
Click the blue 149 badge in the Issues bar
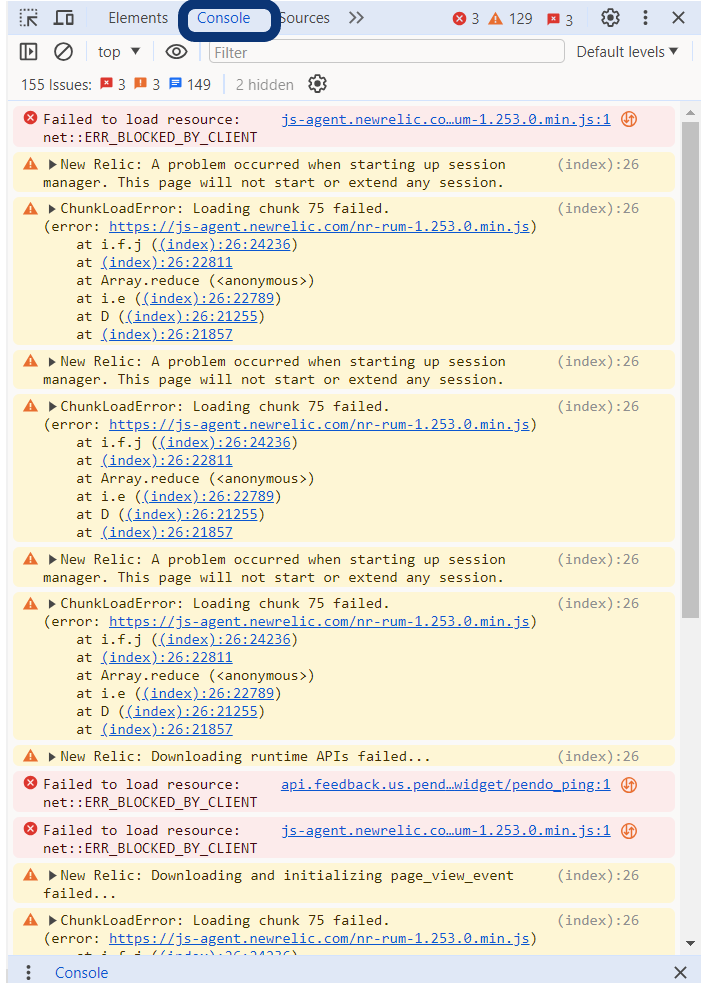(x=190, y=84)
